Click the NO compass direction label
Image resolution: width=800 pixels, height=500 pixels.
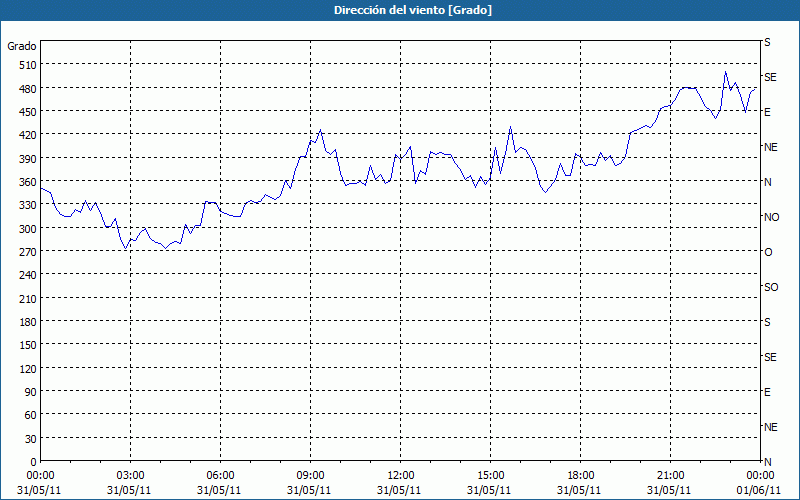tap(771, 217)
